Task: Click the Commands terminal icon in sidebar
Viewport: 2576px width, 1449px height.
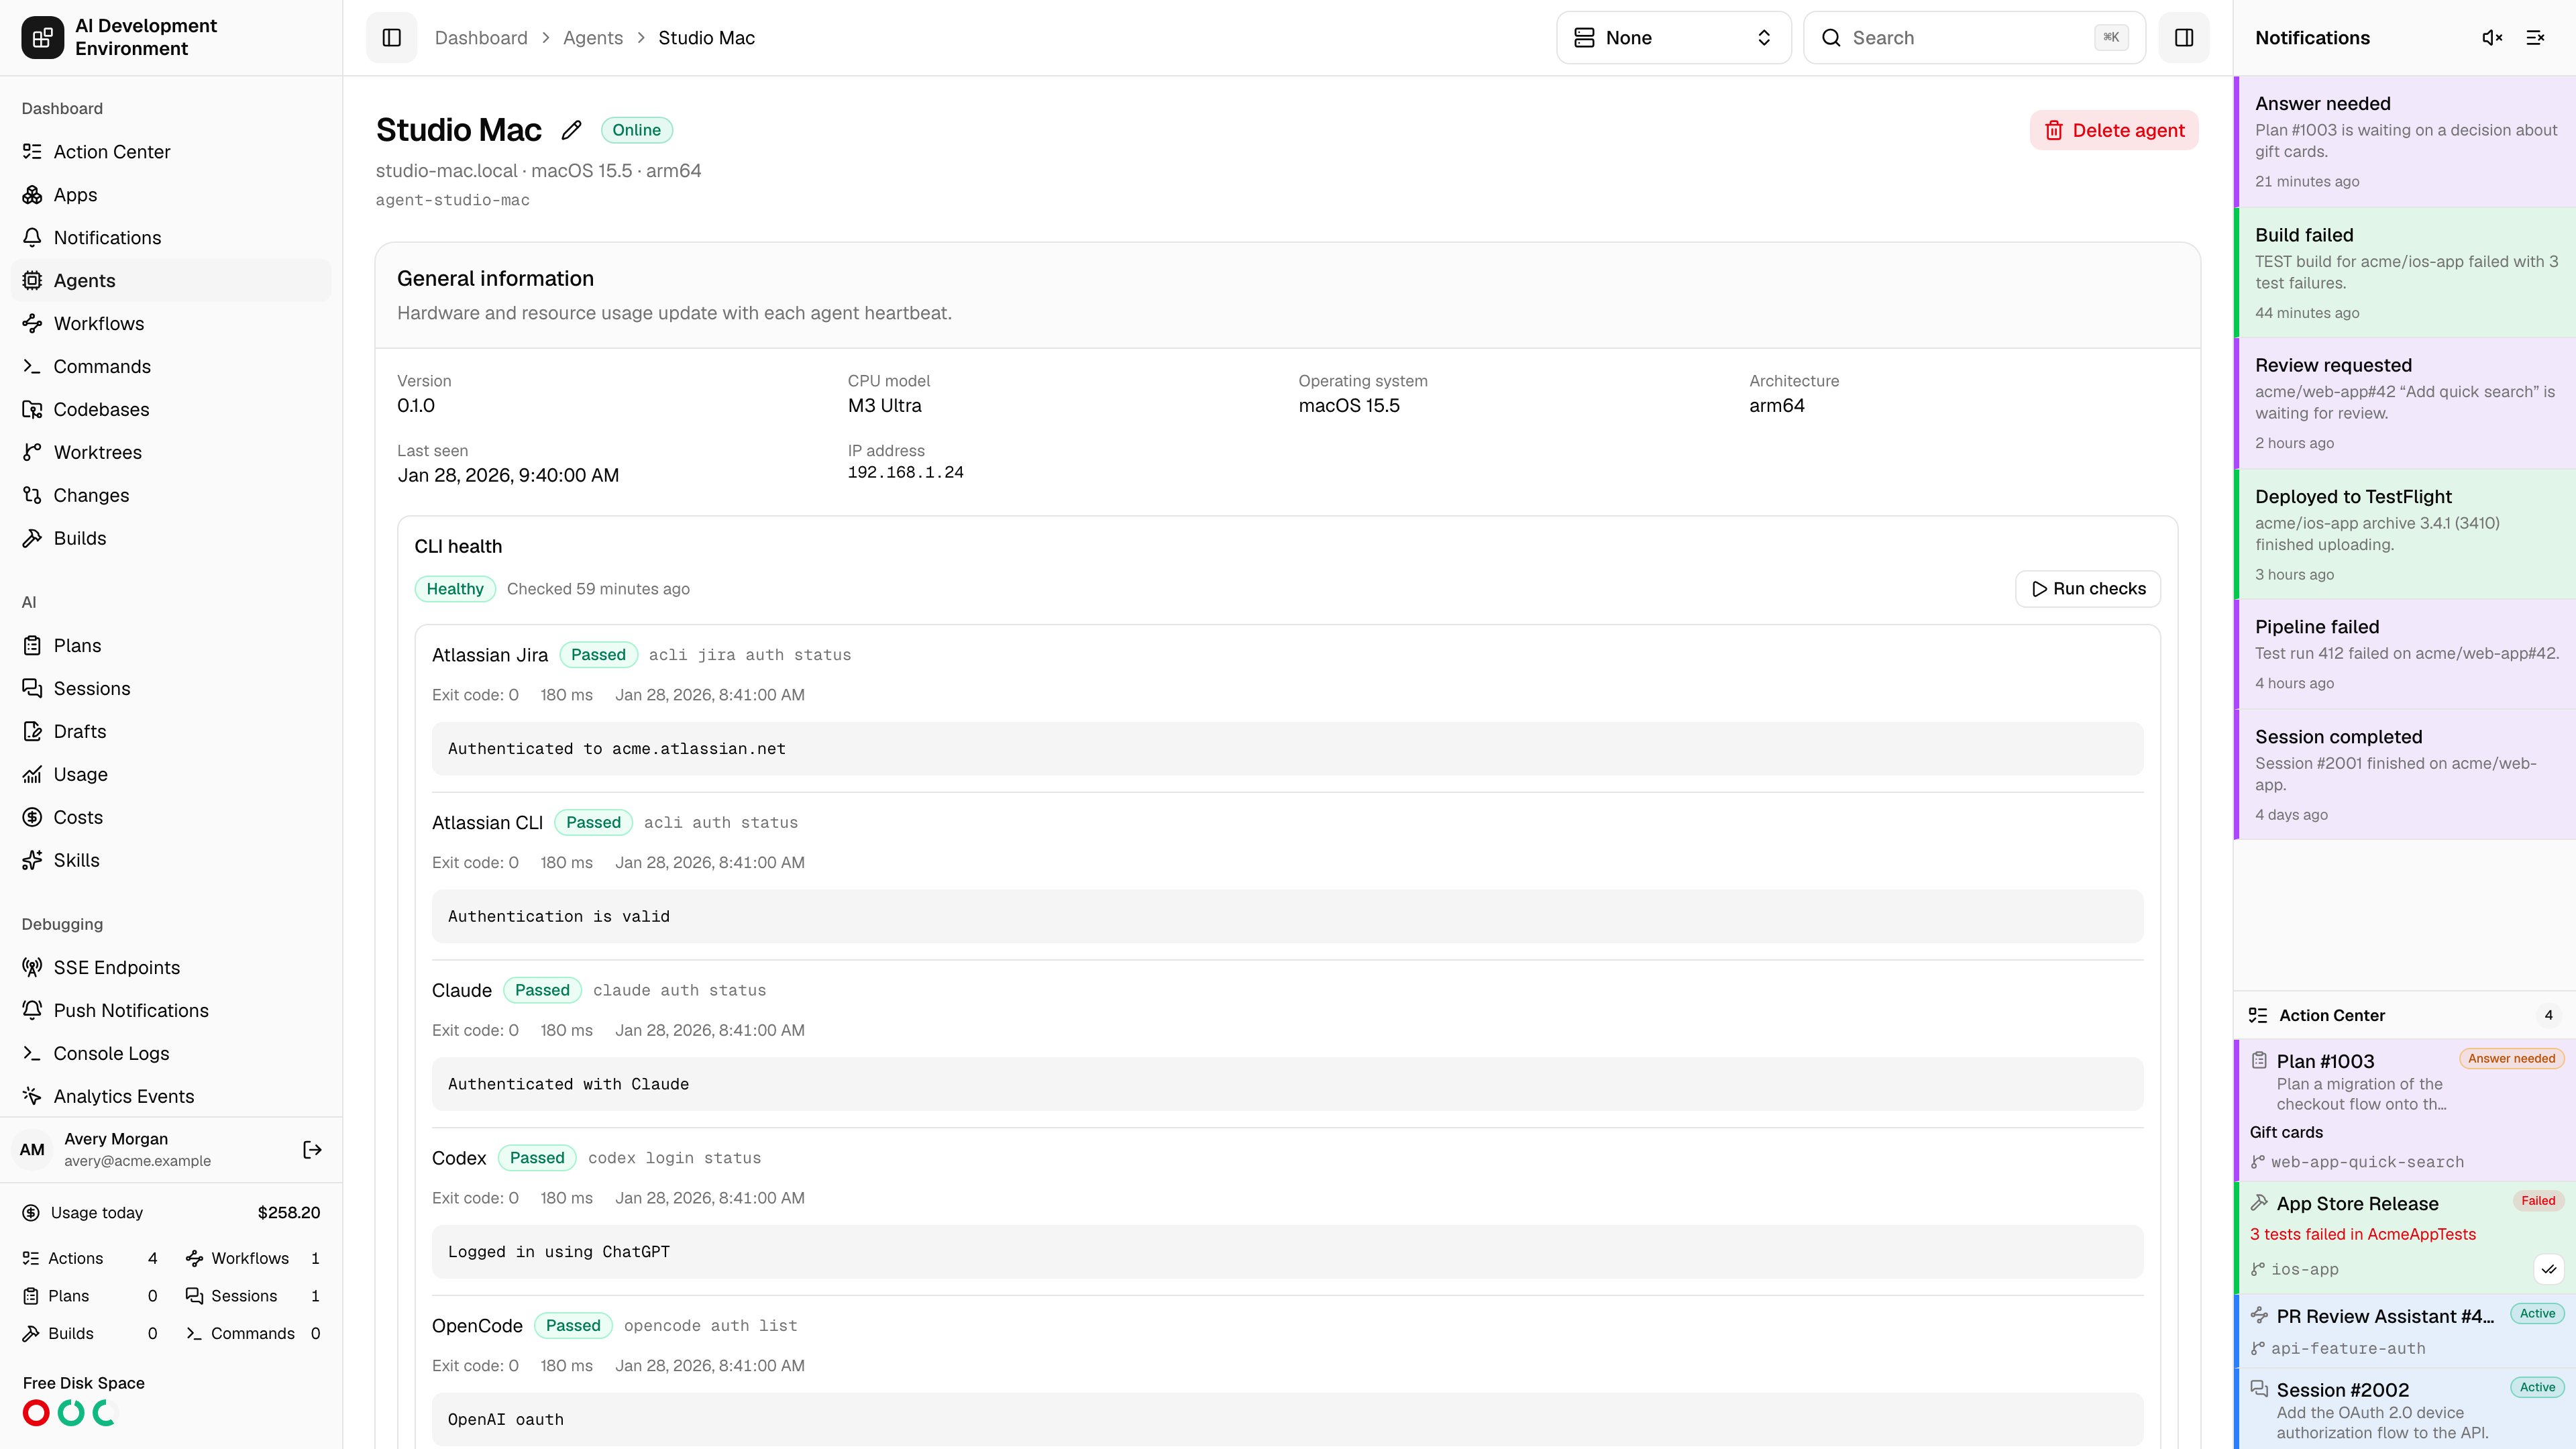Action: 32,367
